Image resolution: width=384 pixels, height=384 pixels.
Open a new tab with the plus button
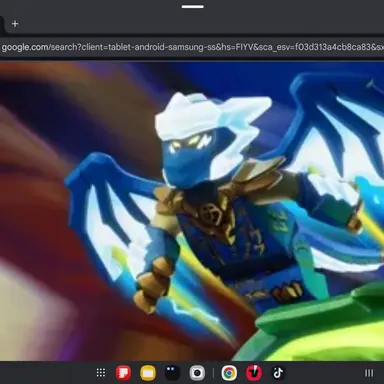pyautogui.click(x=15, y=24)
